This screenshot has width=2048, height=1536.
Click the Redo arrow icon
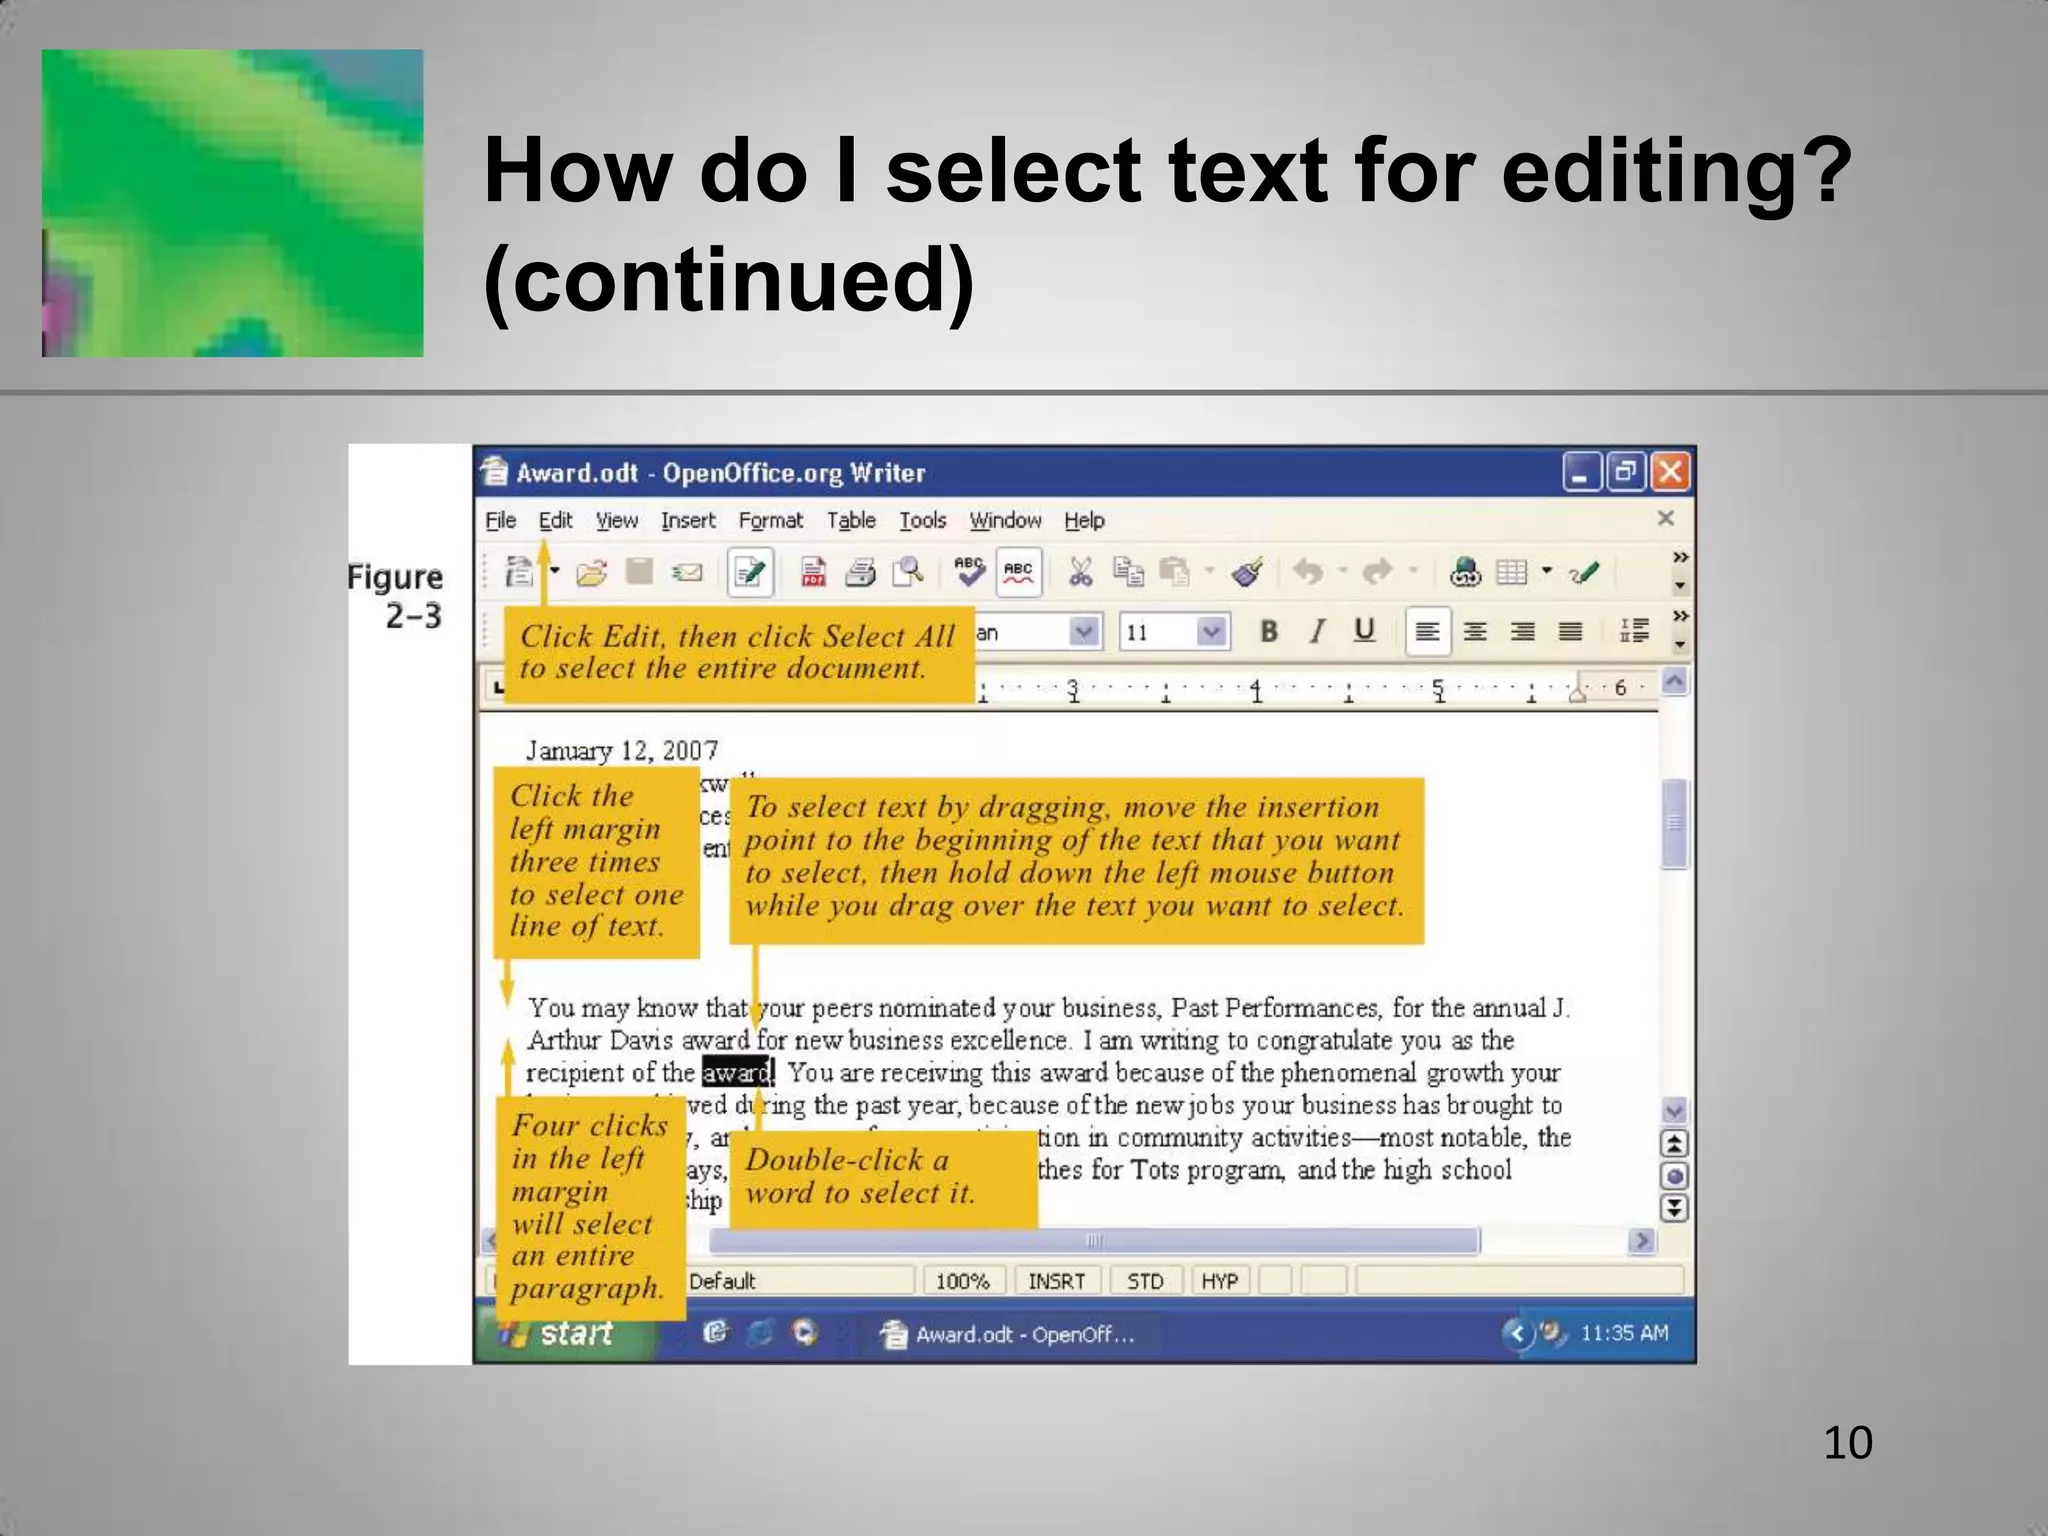click(1378, 572)
